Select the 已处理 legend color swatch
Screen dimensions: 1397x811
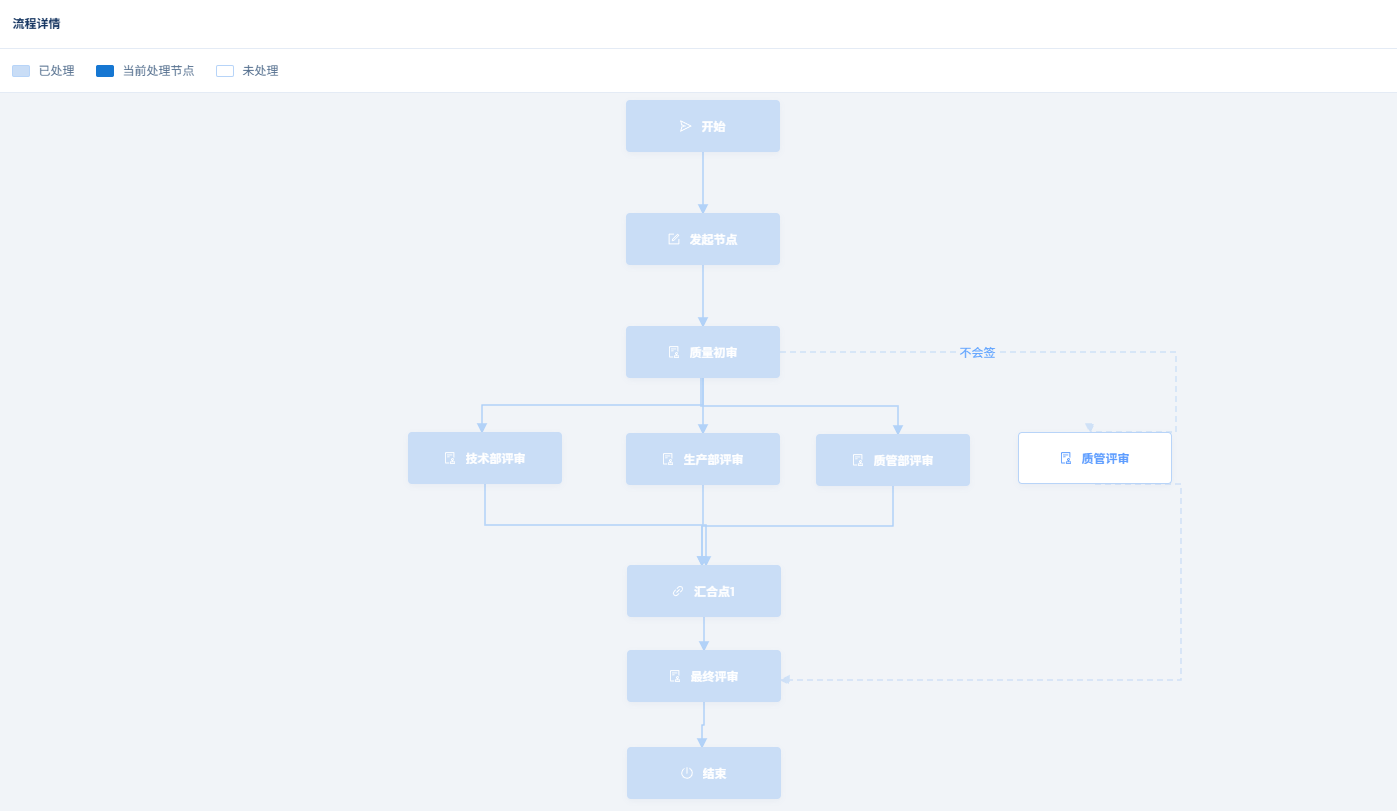coord(21,71)
